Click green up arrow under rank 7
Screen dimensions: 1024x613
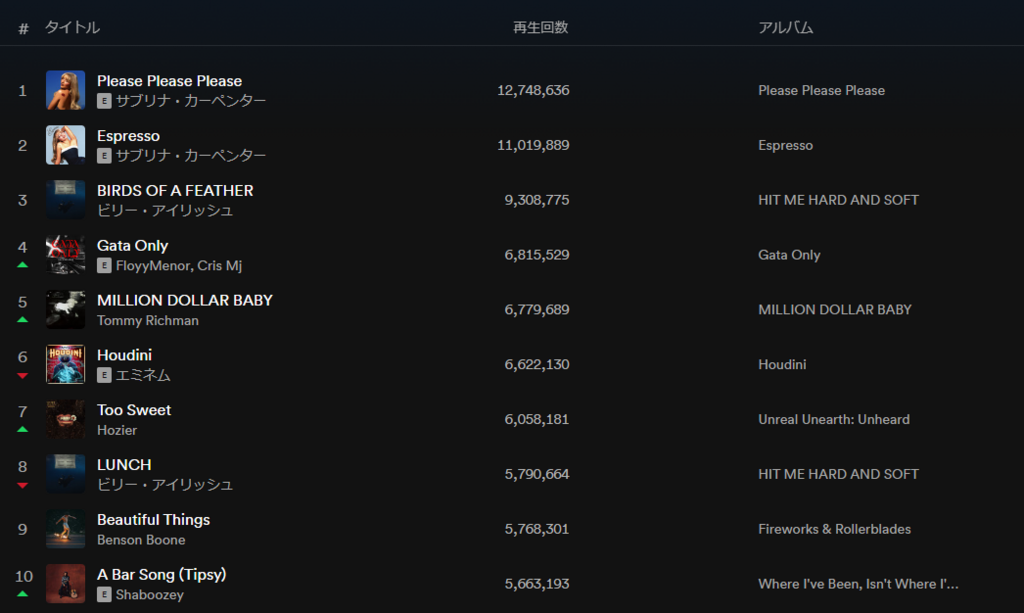[x=22, y=430]
